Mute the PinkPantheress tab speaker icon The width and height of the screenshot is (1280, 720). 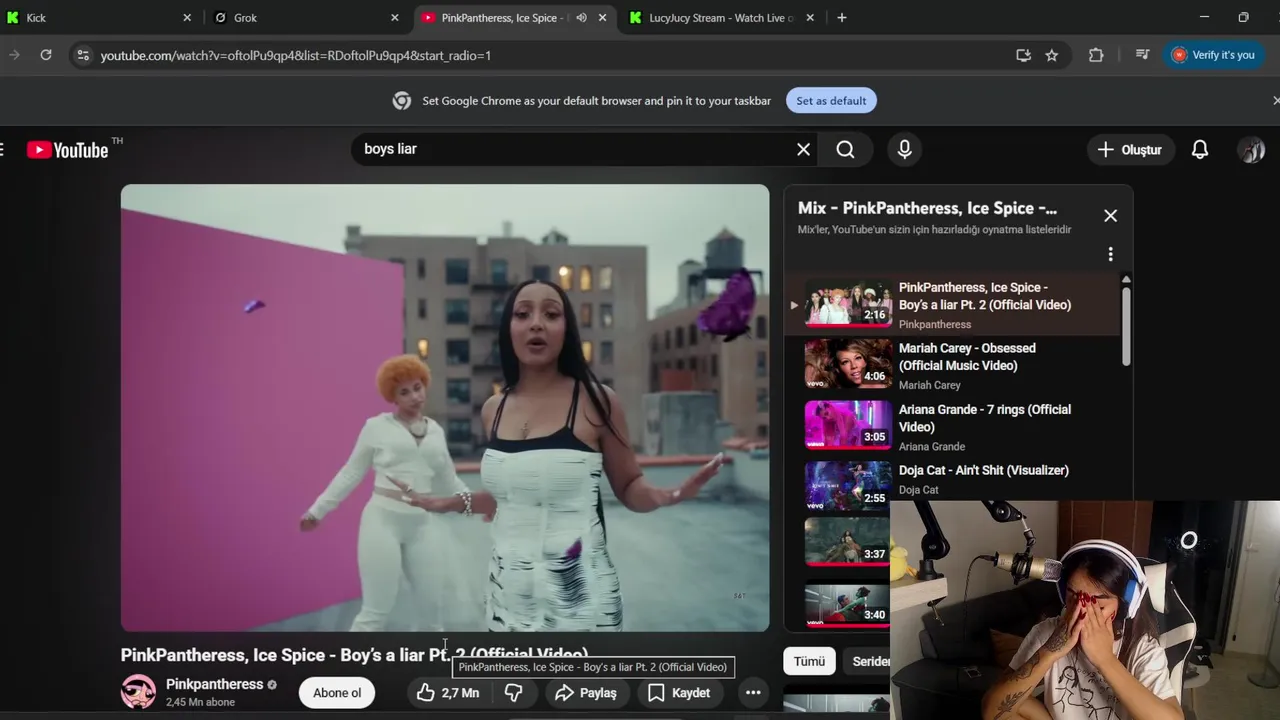pos(581,17)
